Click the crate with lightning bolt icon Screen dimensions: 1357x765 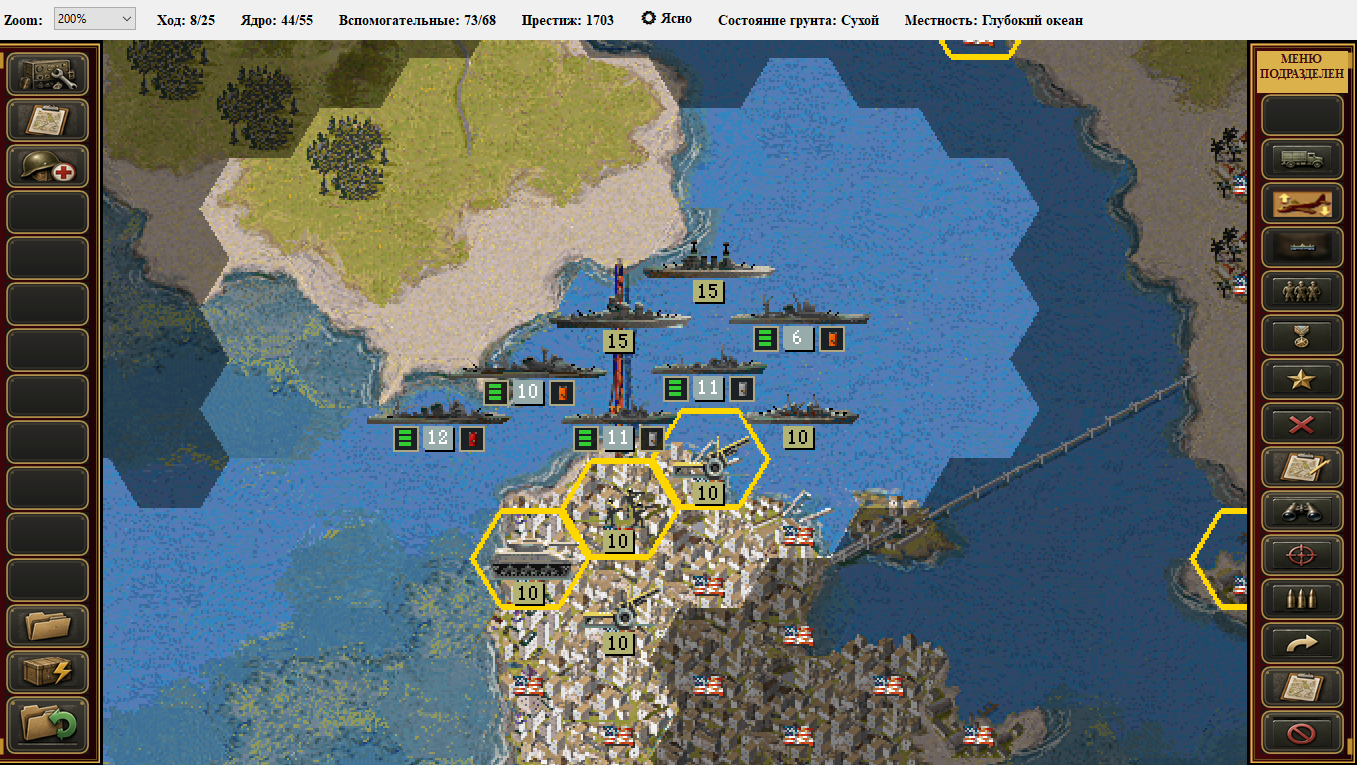point(48,672)
